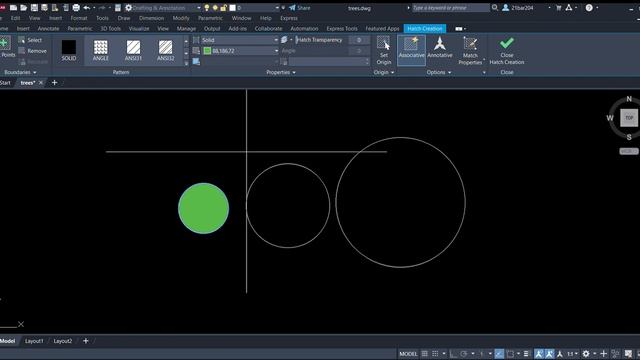Toggle polar tracking icon in status bar

pos(464,354)
